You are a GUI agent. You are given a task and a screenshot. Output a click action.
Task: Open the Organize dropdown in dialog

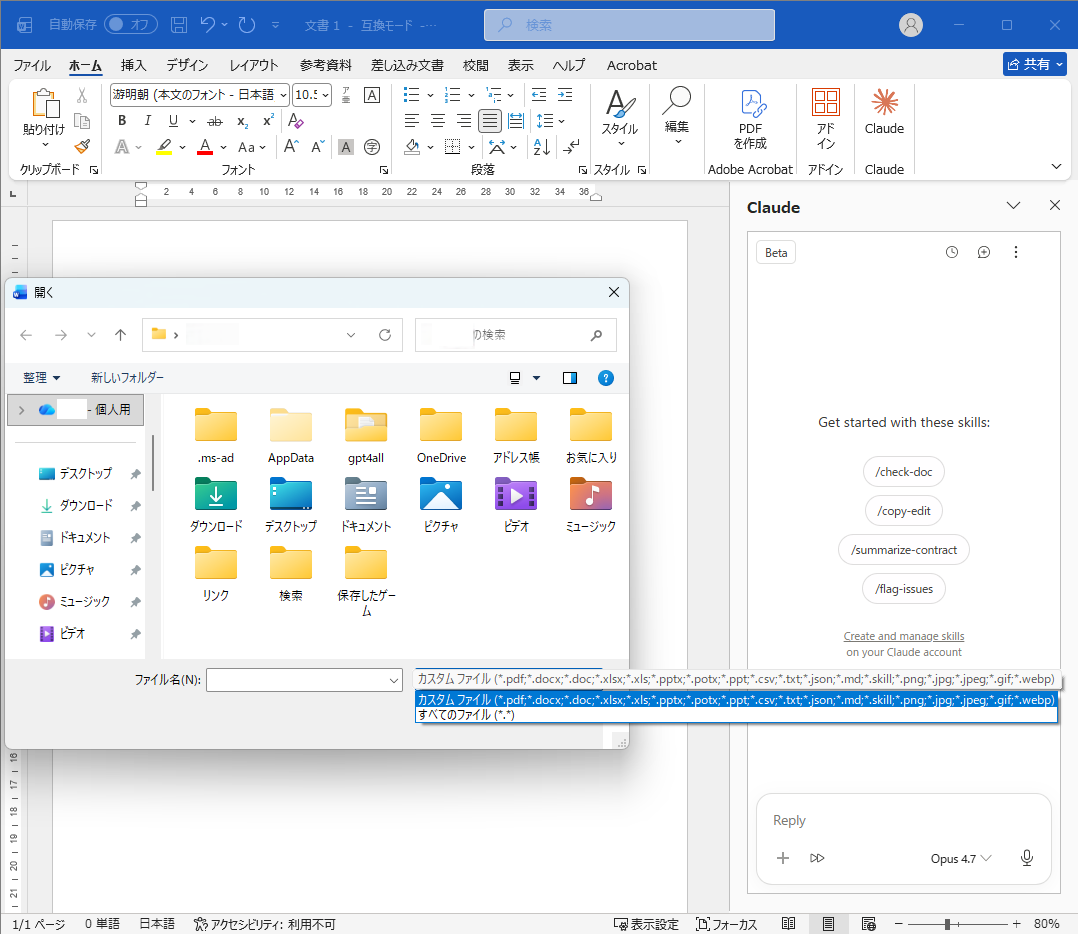point(41,377)
